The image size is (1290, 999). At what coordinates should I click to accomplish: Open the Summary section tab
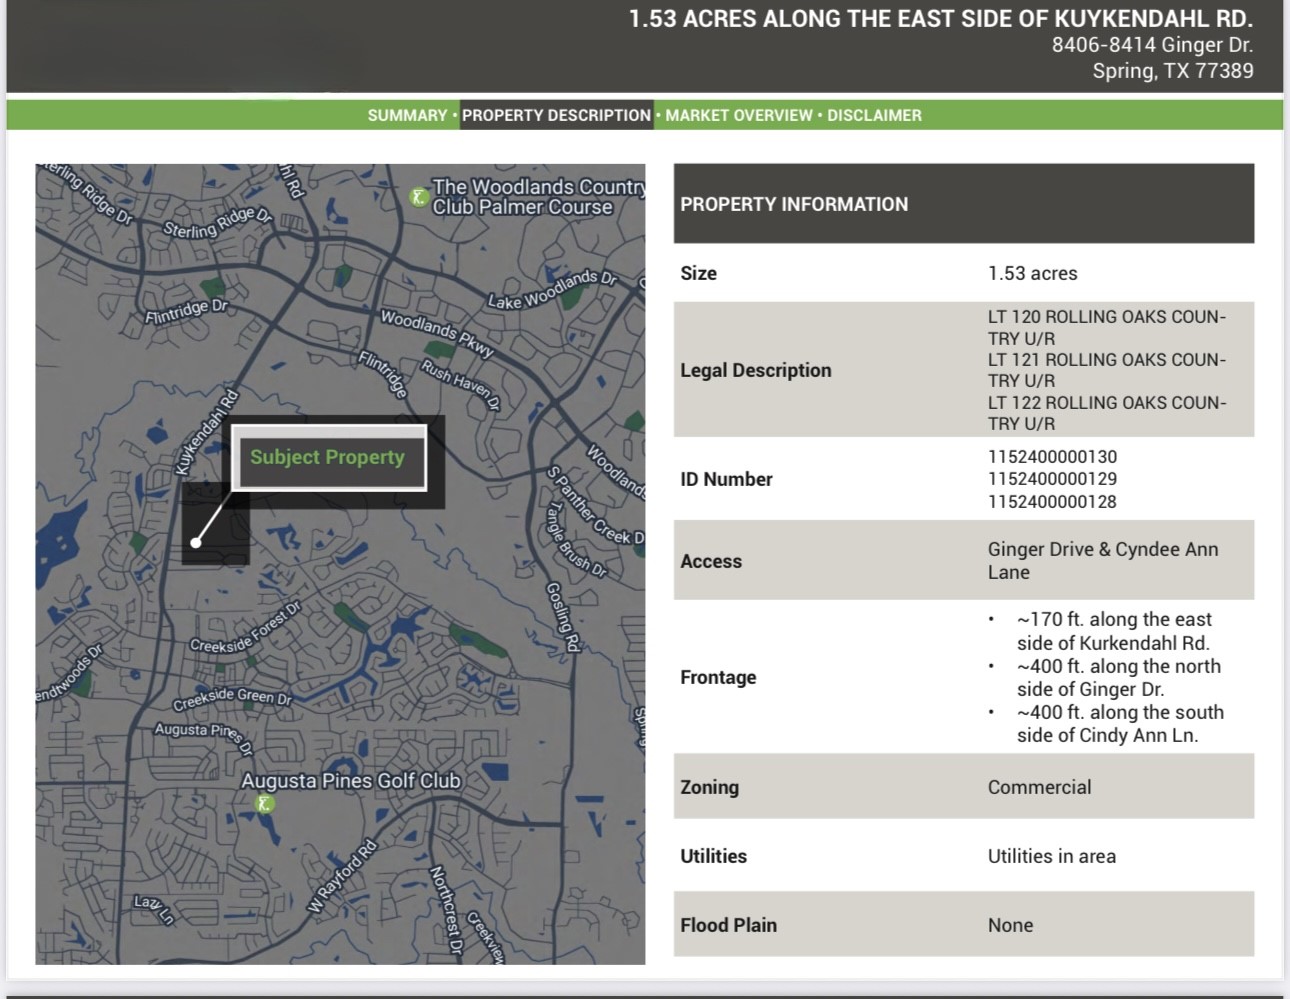pos(407,115)
